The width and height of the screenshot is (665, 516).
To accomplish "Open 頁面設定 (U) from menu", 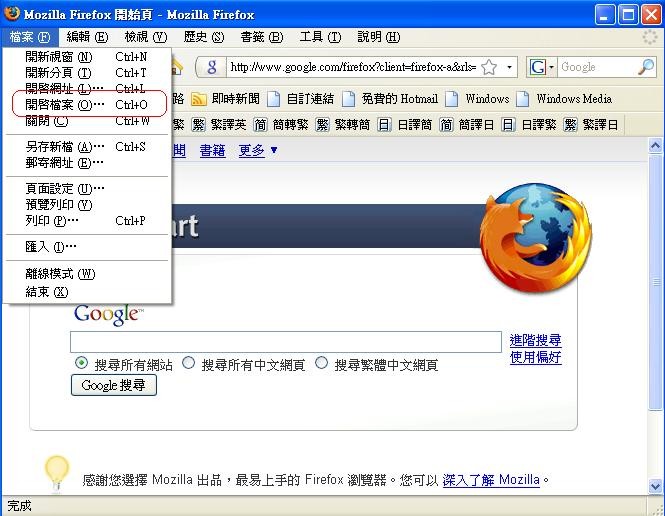I will [x=87, y=188].
